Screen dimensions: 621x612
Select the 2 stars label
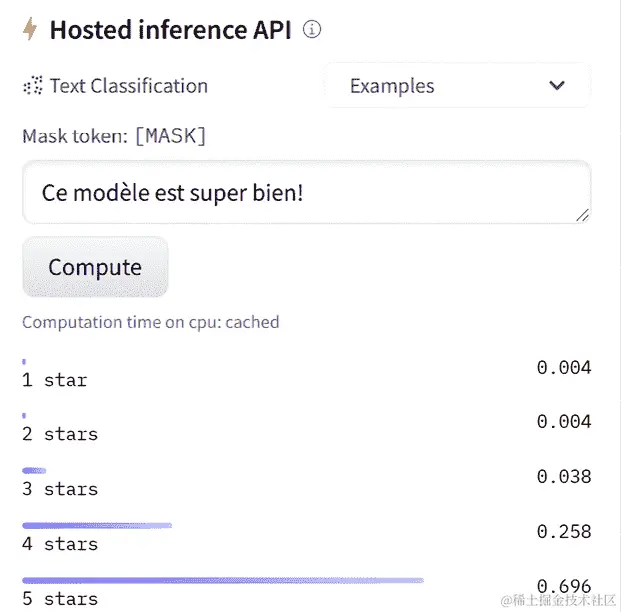click(x=60, y=434)
